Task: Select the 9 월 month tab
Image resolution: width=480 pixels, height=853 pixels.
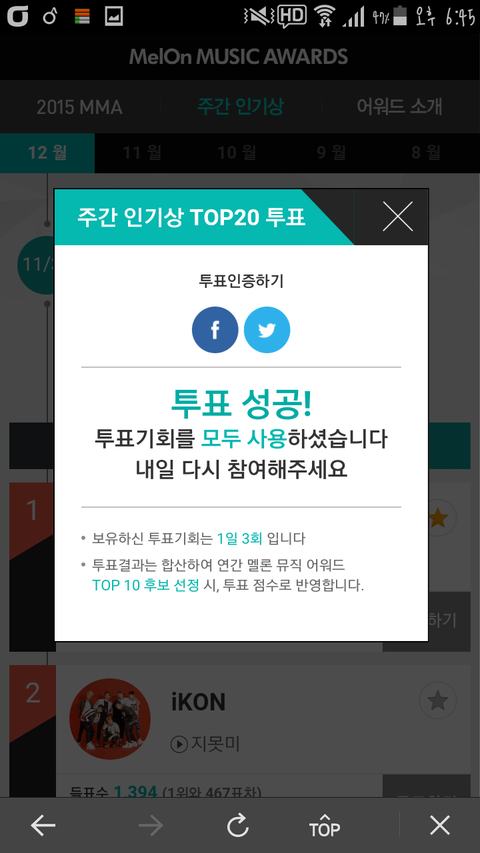Action: click(331, 153)
